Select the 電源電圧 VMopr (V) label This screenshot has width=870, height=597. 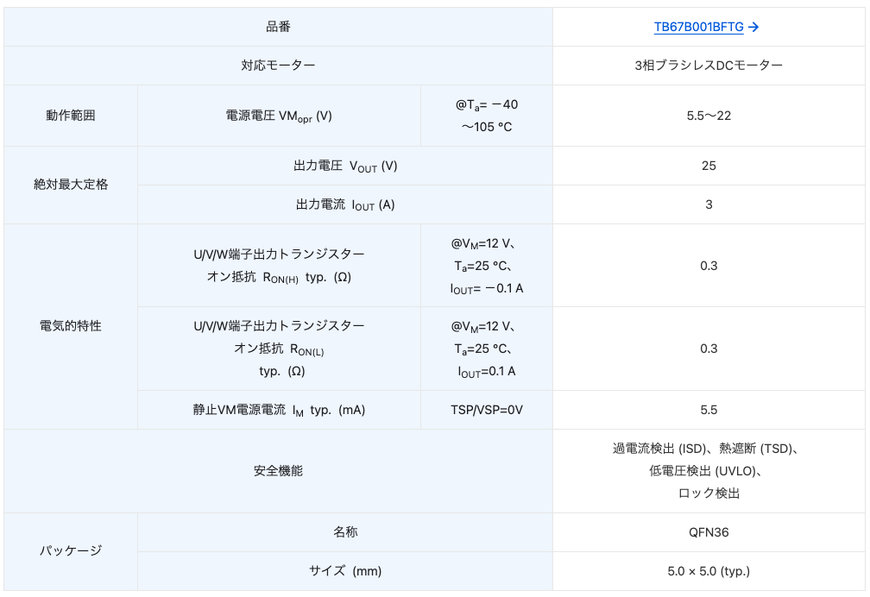(279, 116)
